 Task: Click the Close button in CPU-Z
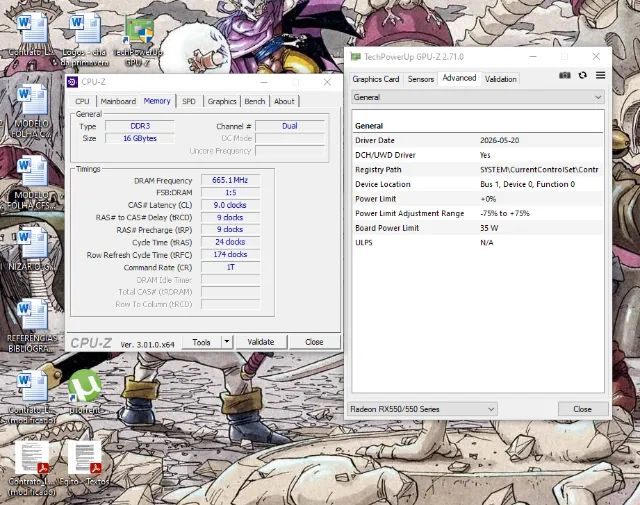[x=314, y=342]
